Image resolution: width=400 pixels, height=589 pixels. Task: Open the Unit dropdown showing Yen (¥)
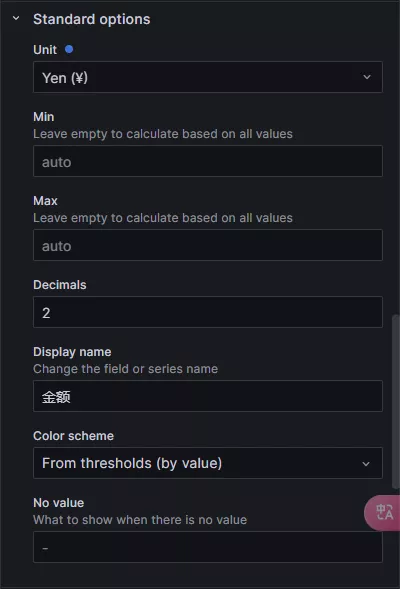(x=208, y=77)
